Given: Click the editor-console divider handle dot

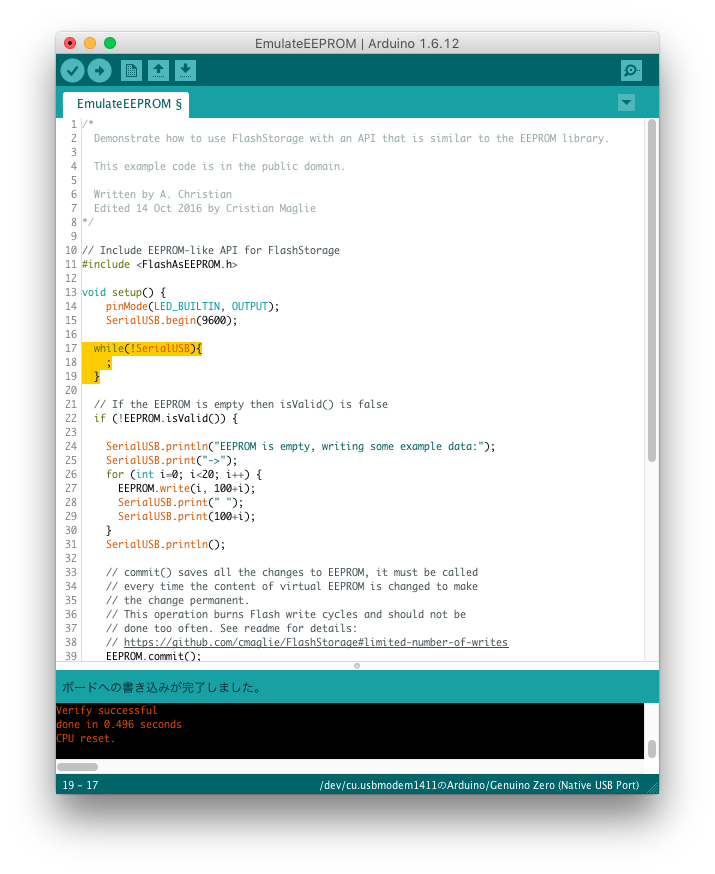Looking at the screenshot, I should 357,666.
